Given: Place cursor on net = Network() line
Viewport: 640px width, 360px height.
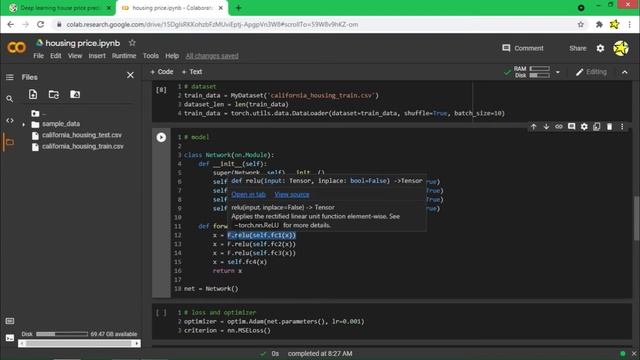Looking at the screenshot, I should (x=211, y=289).
